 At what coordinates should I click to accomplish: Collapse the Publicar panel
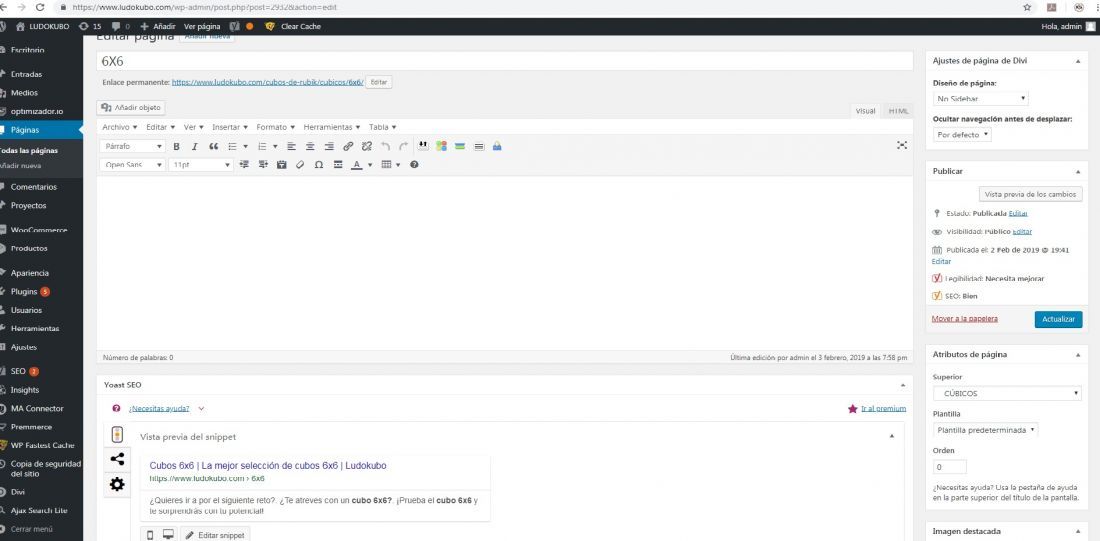[x=1078, y=171]
